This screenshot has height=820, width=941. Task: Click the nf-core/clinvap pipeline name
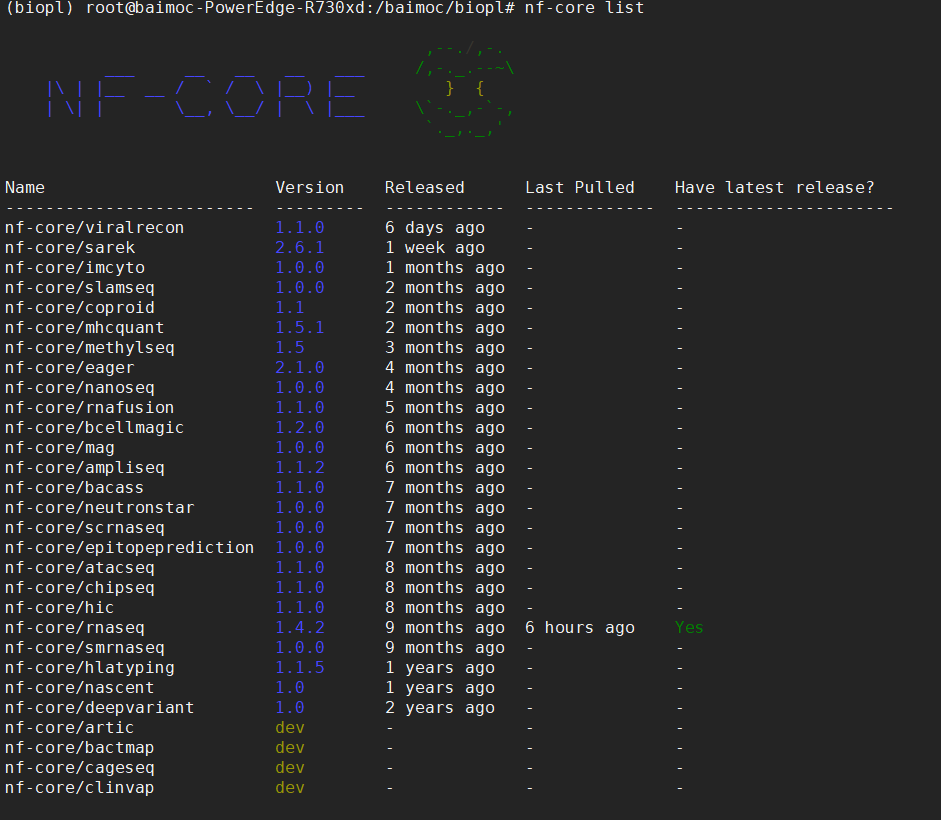pos(79,788)
